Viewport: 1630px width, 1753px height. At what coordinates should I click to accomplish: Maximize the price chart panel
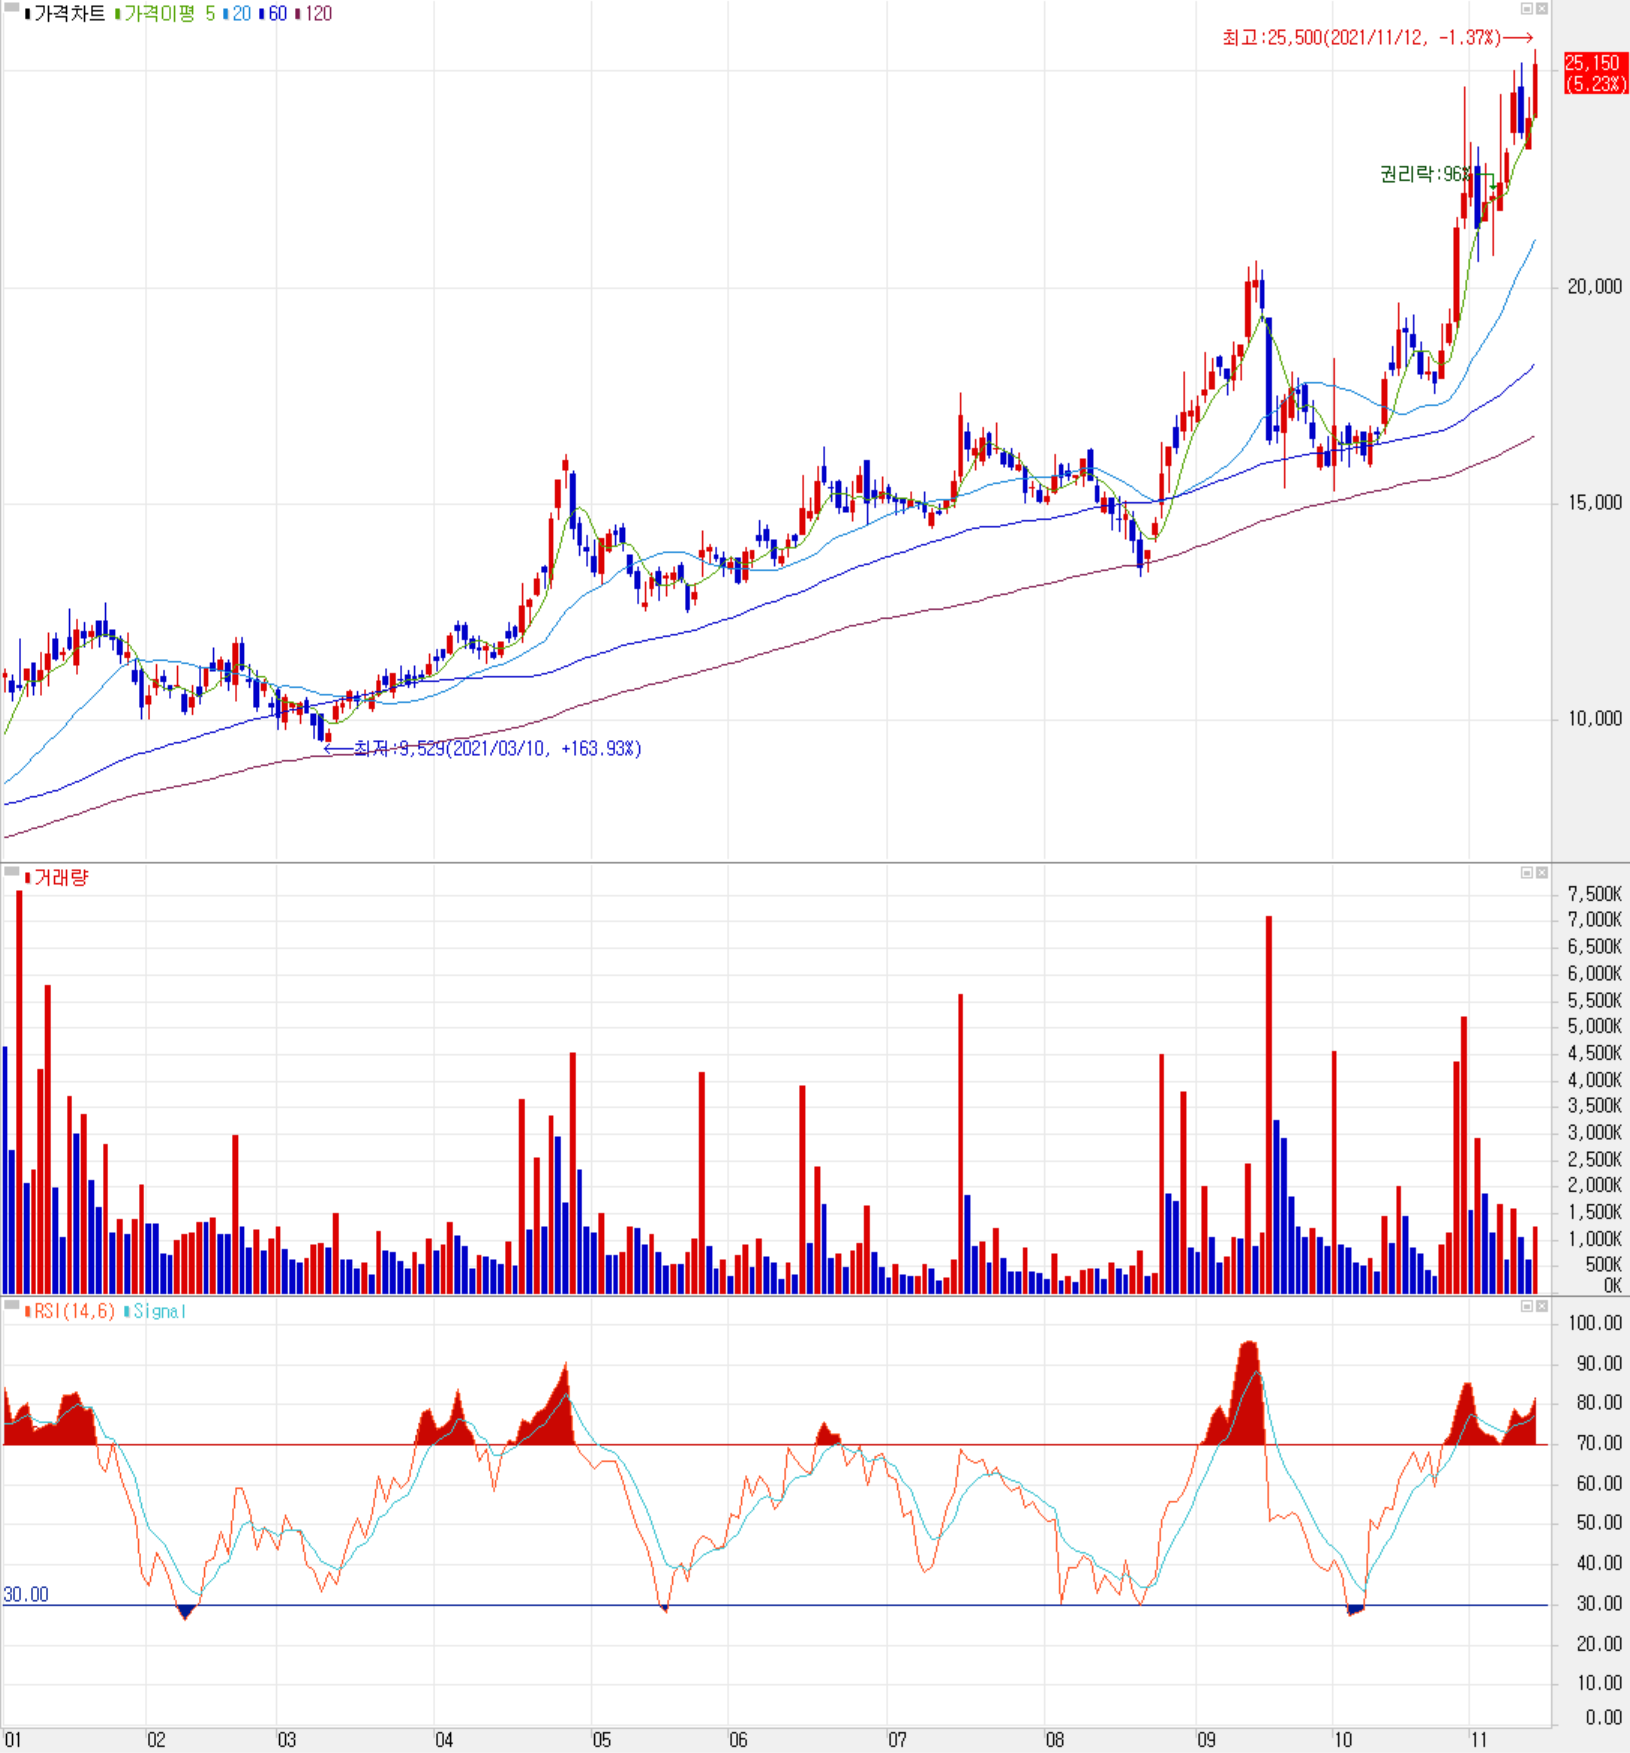click(1527, 9)
